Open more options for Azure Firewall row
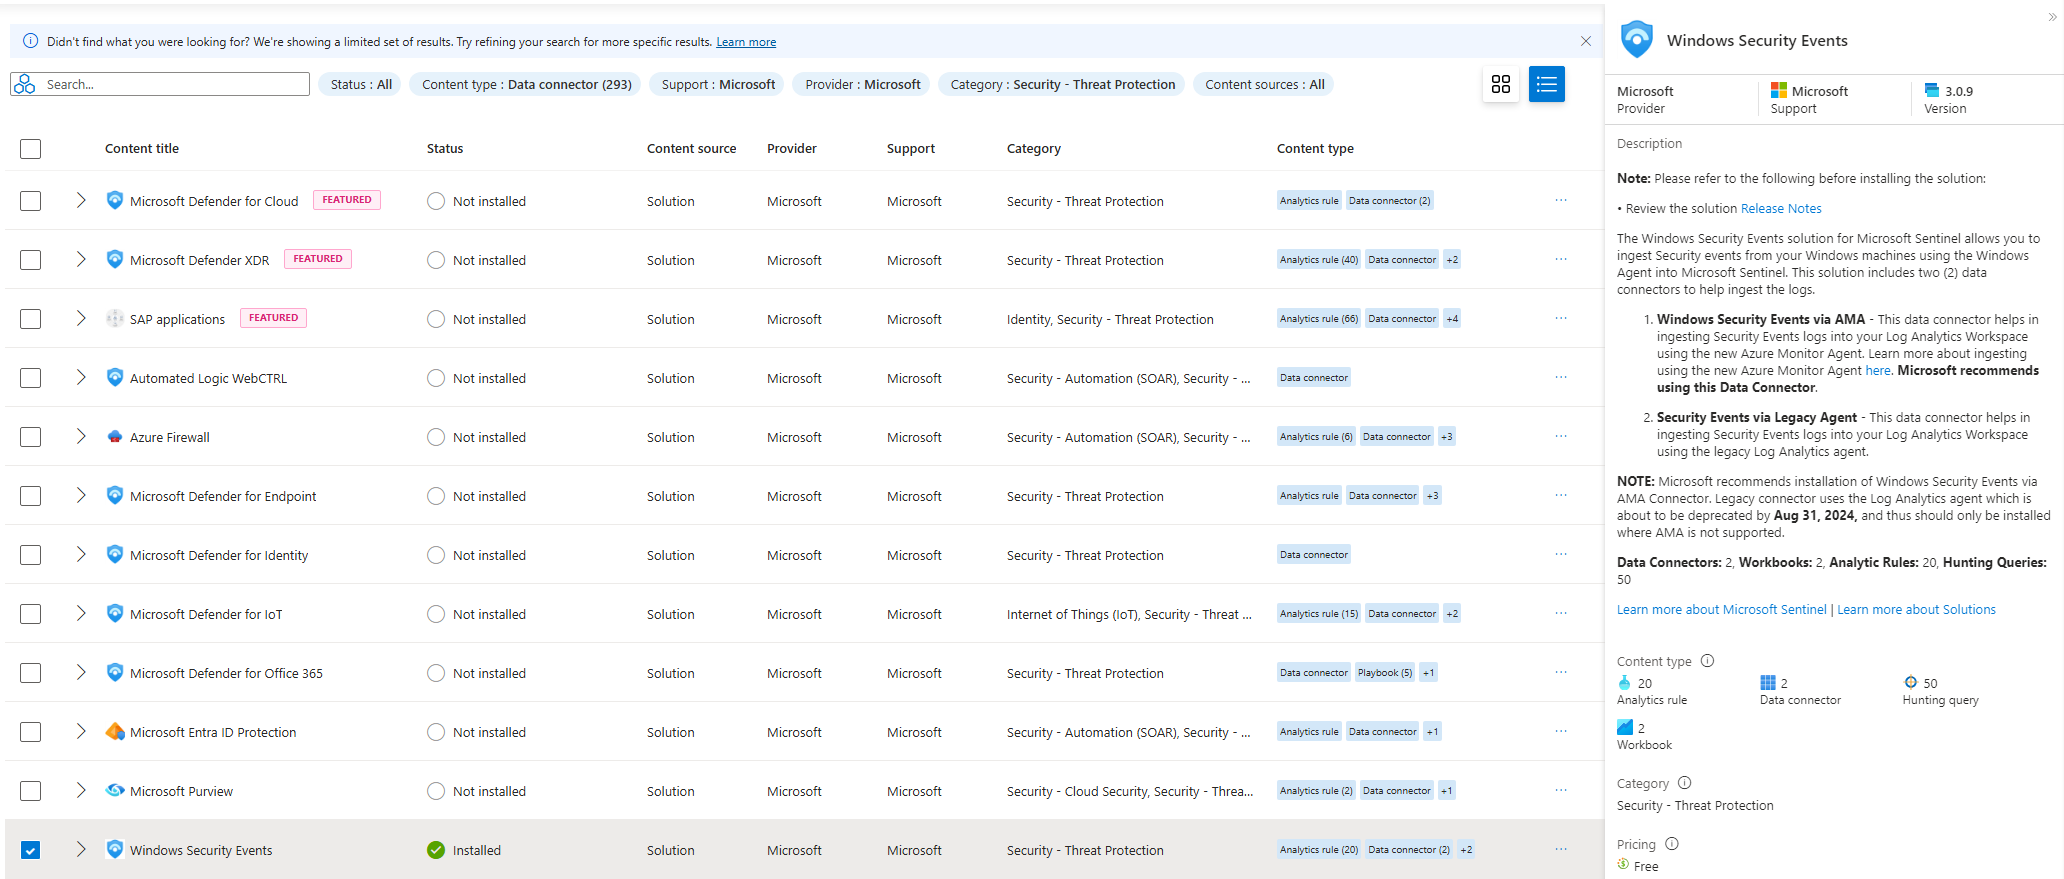Image resolution: width=2064 pixels, height=879 pixels. [1561, 437]
